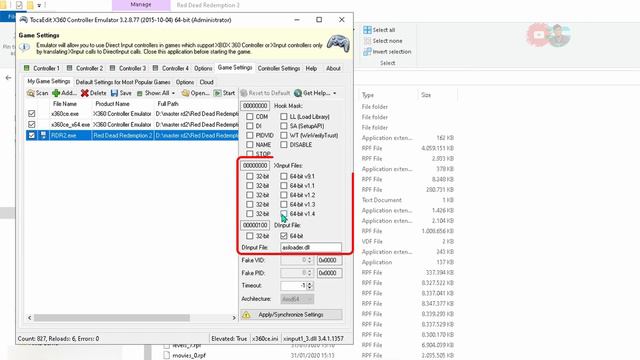
Task: Check the 64-bit v1.3 XInput checkbox
Action: pyautogui.click(x=284, y=204)
